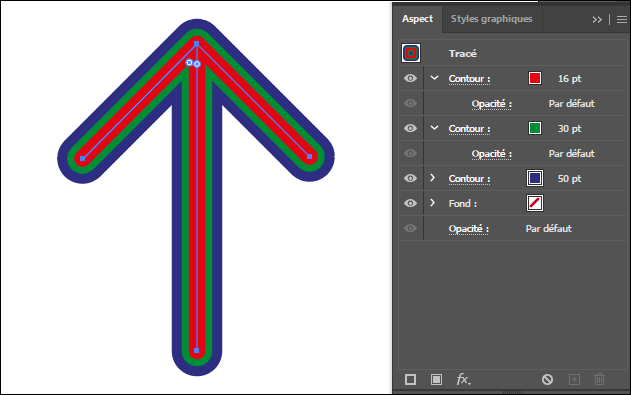This screenshot has height=395, width=631.
Task: Hide the 30 pt Contour stroke
Action: 410,128
